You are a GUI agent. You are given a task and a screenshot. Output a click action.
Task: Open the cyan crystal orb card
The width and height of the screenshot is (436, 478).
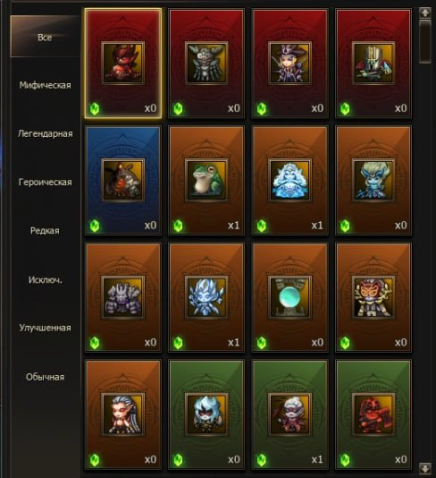[x=290, y=297]
